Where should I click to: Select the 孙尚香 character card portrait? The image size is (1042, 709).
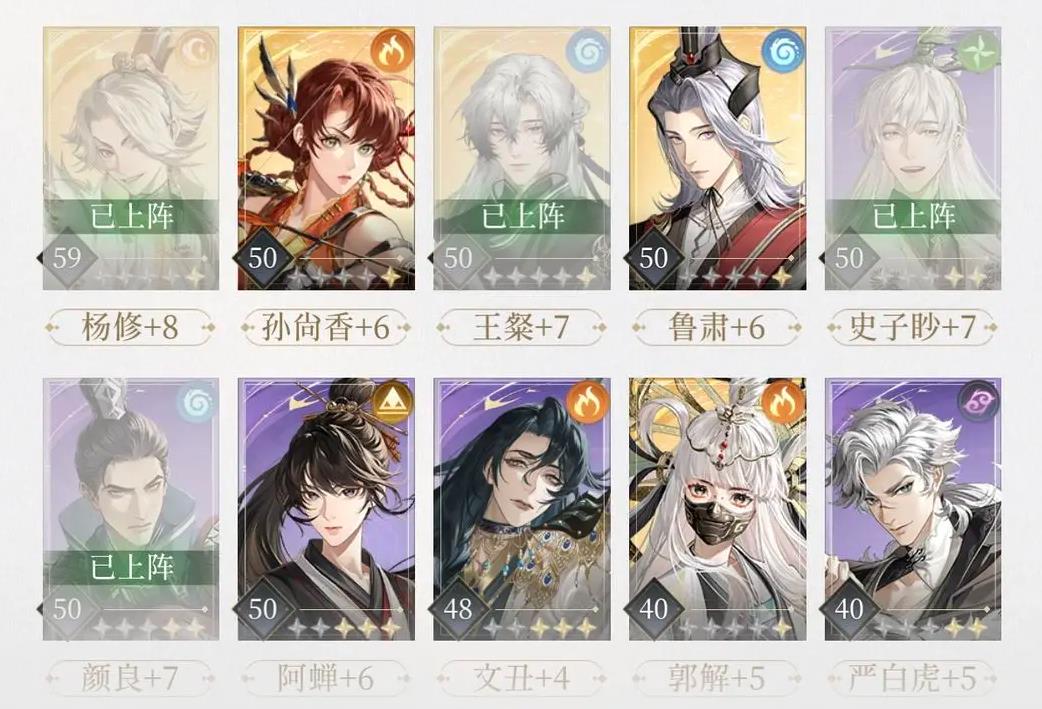click(x=326, y=158)
